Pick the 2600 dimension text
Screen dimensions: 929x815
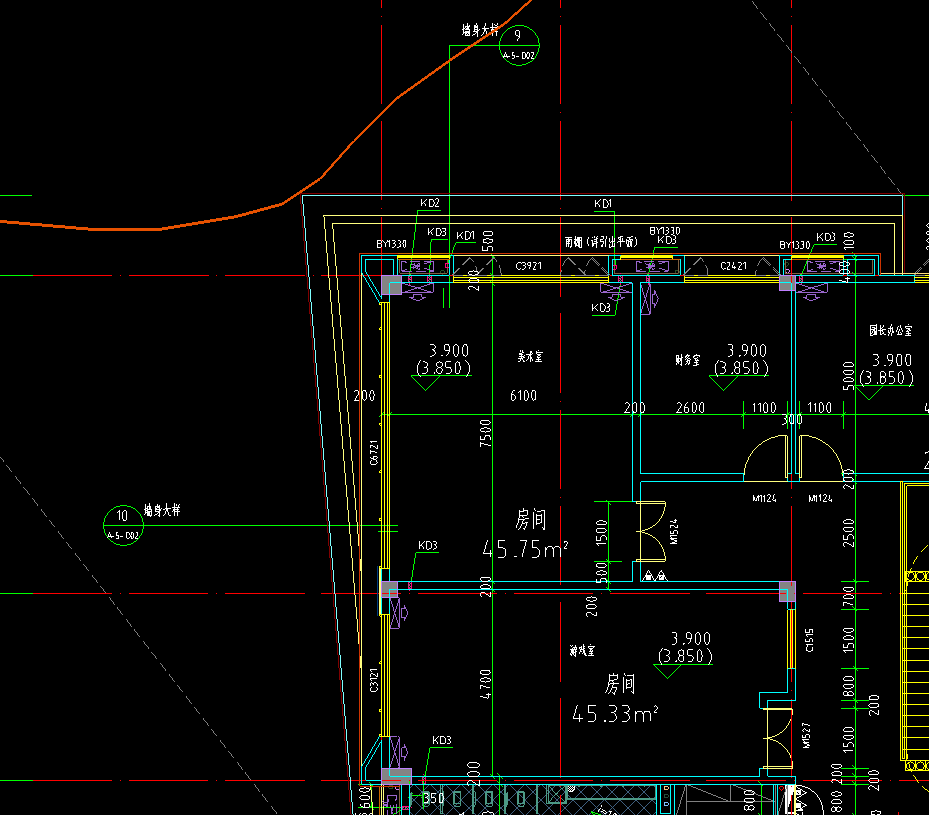690,408
